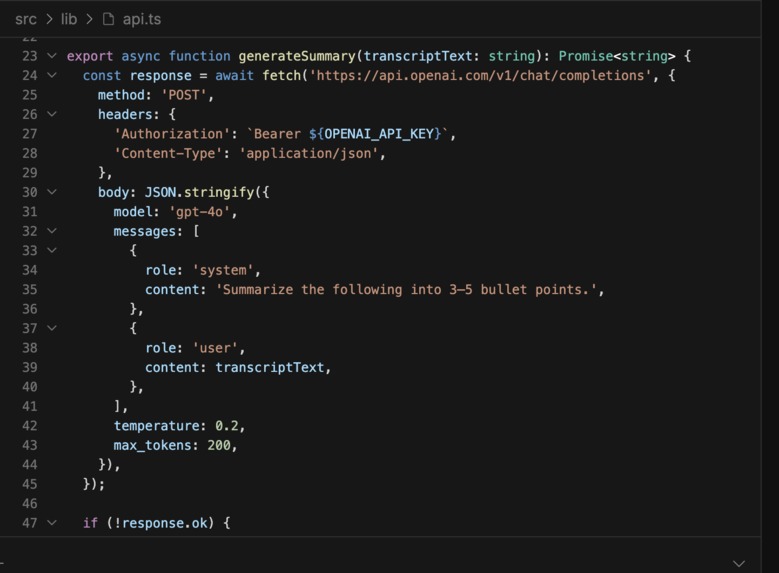The height and width of the screenshot is (573, 779).
Task: Click line number 35 in the gutter
Action: point(29,290)
